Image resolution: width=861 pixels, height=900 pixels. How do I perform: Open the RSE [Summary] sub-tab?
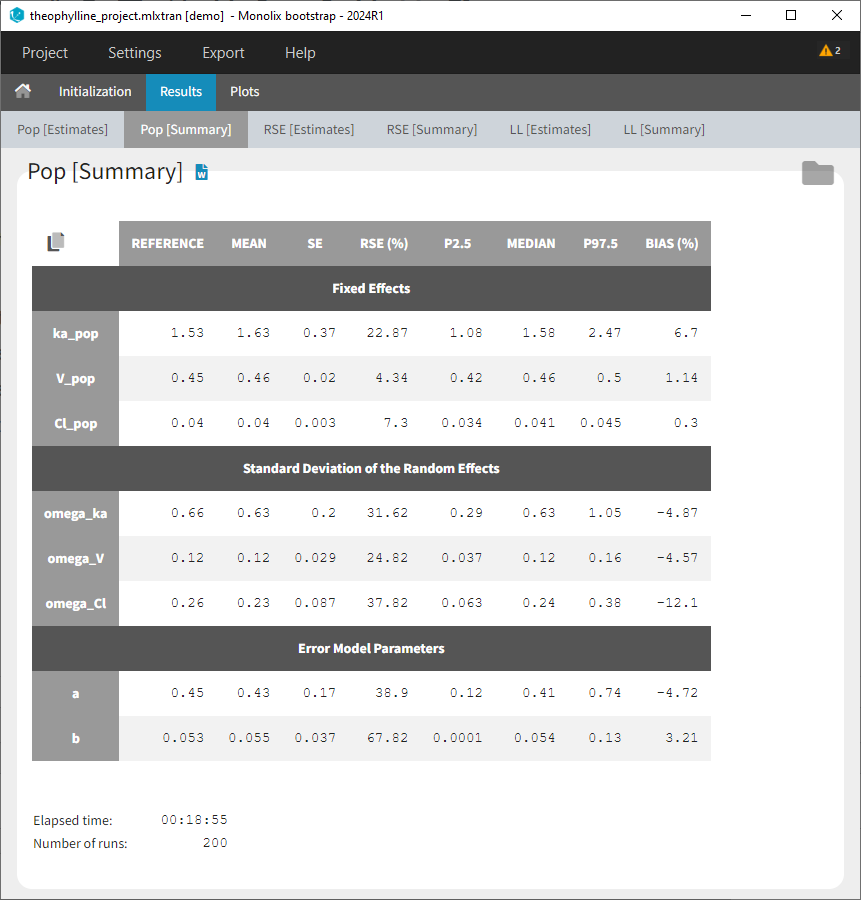[x=432, y=130]
